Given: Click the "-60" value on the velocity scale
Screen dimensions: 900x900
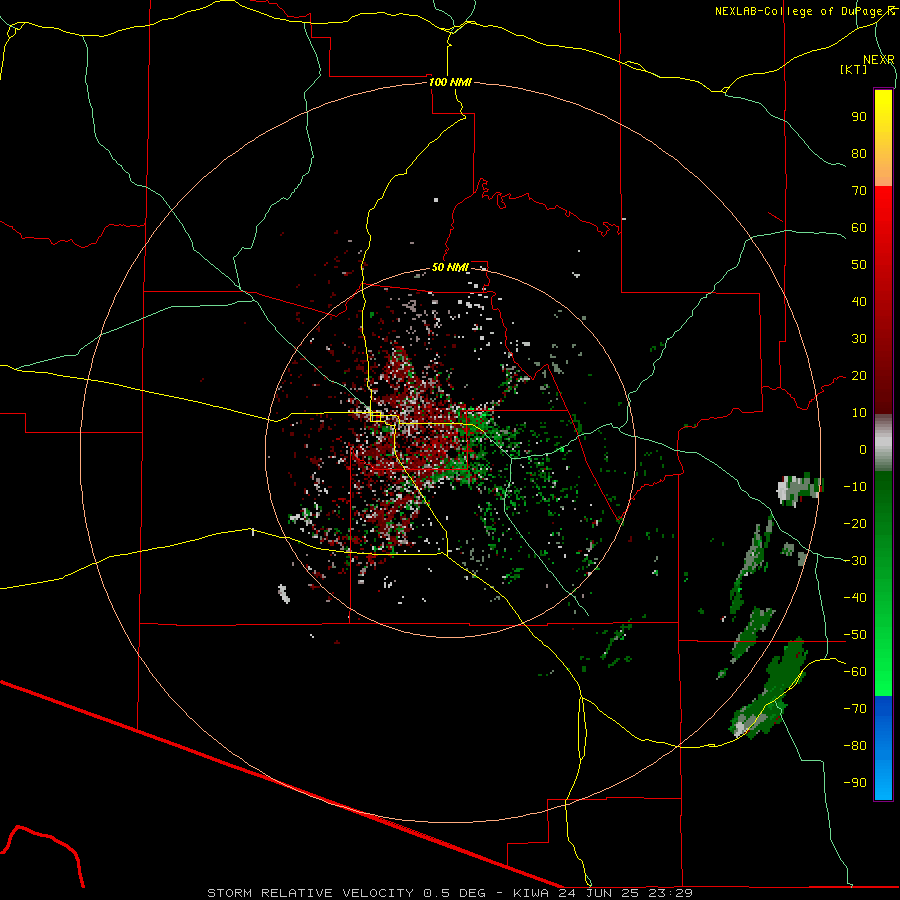Looking at the screenshot, I should [855, 672].
